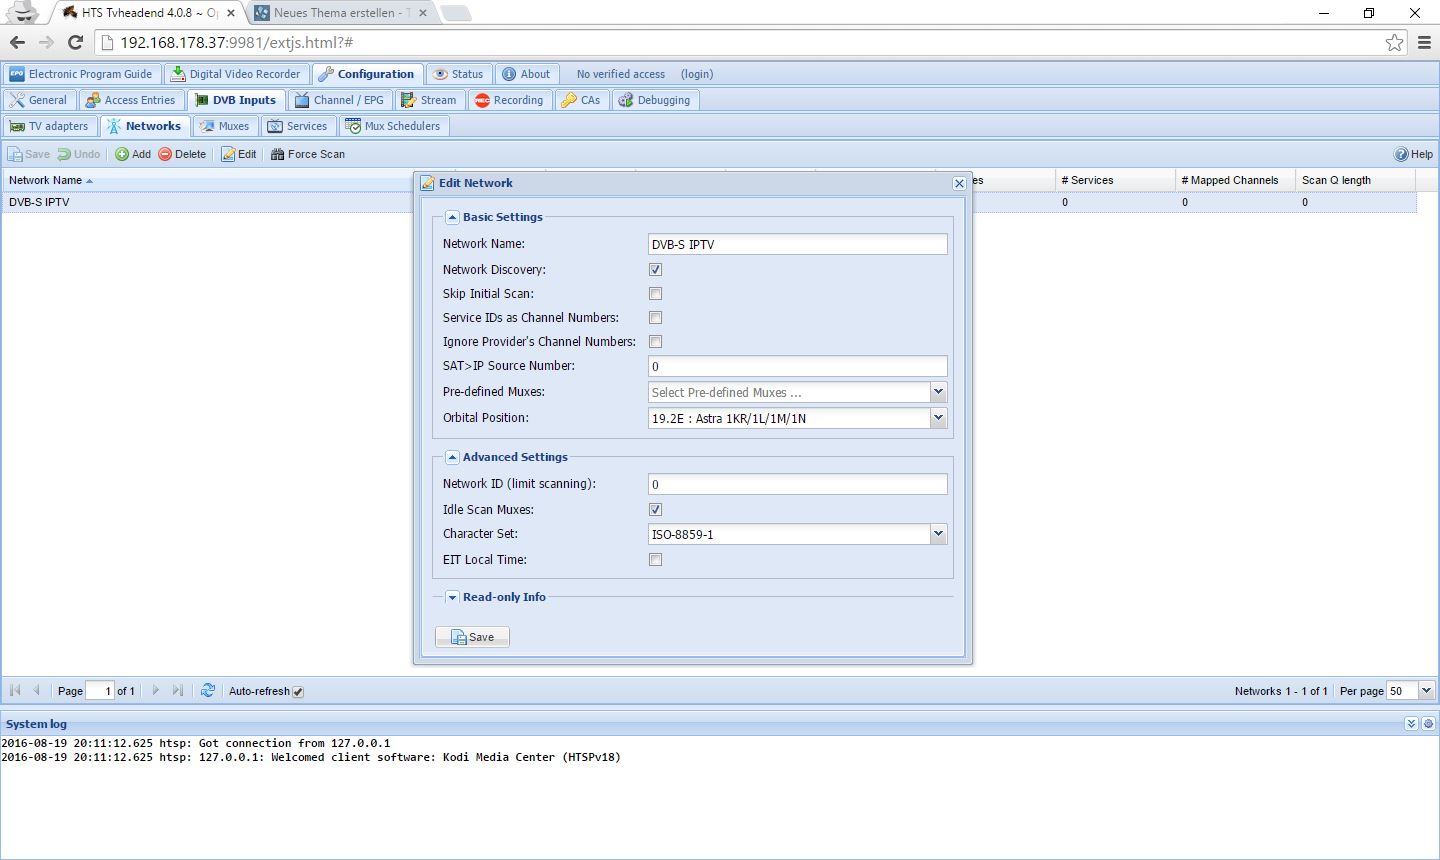Switch to the Neues Thema erstellen tab
The width and height of the screenshot is (1440, 860).
click(341, 13)
